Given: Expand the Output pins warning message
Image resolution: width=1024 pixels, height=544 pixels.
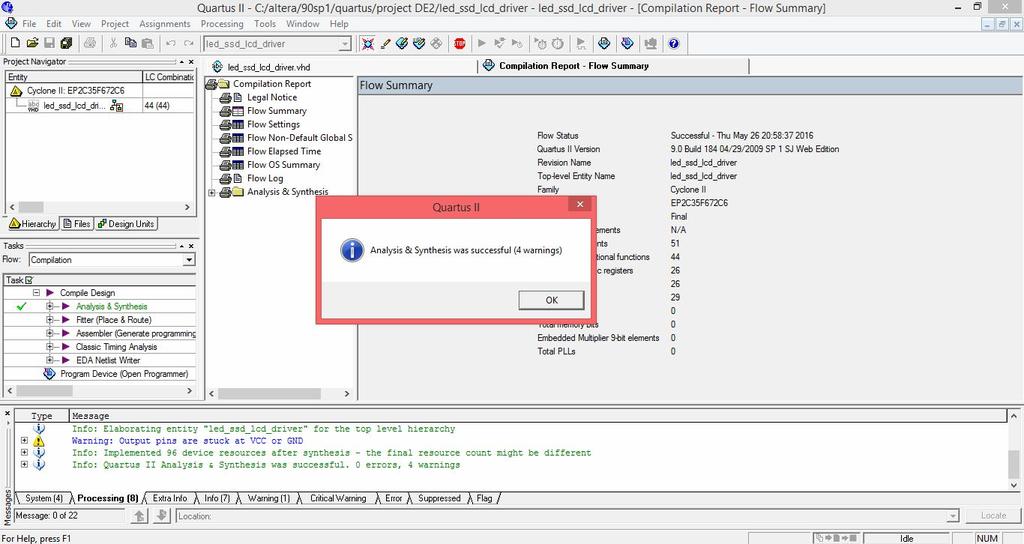Looking at the screenshot, I should [24, 441].
